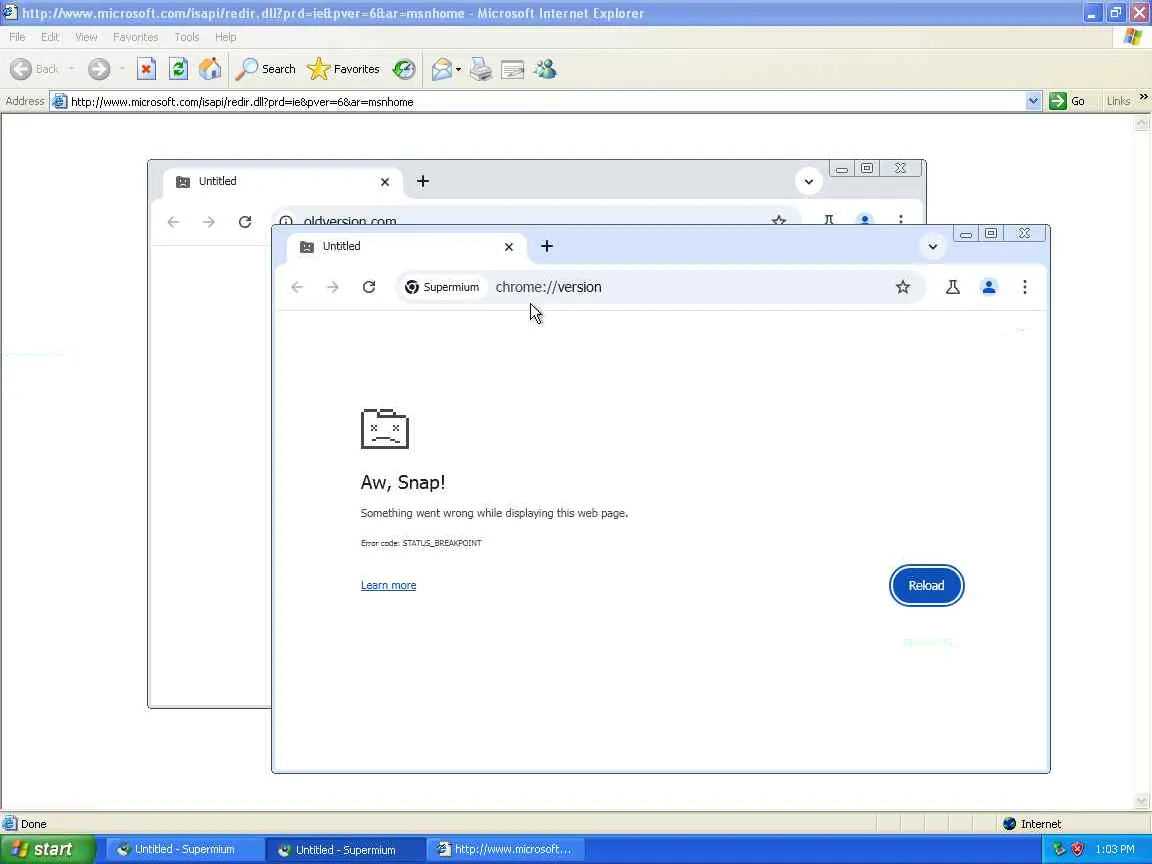Open the File menu in Internet Explorer
The width and height of the screenshot is (1152, 864).
click(17, 37)
